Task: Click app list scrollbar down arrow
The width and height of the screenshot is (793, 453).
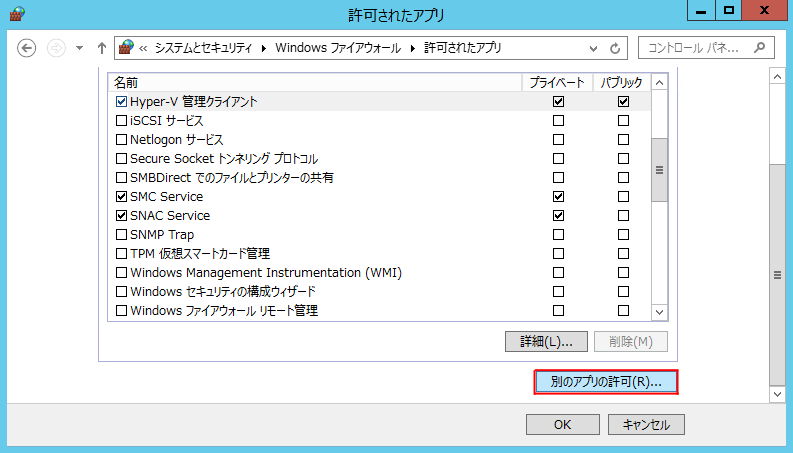Action: coord(659,312)
